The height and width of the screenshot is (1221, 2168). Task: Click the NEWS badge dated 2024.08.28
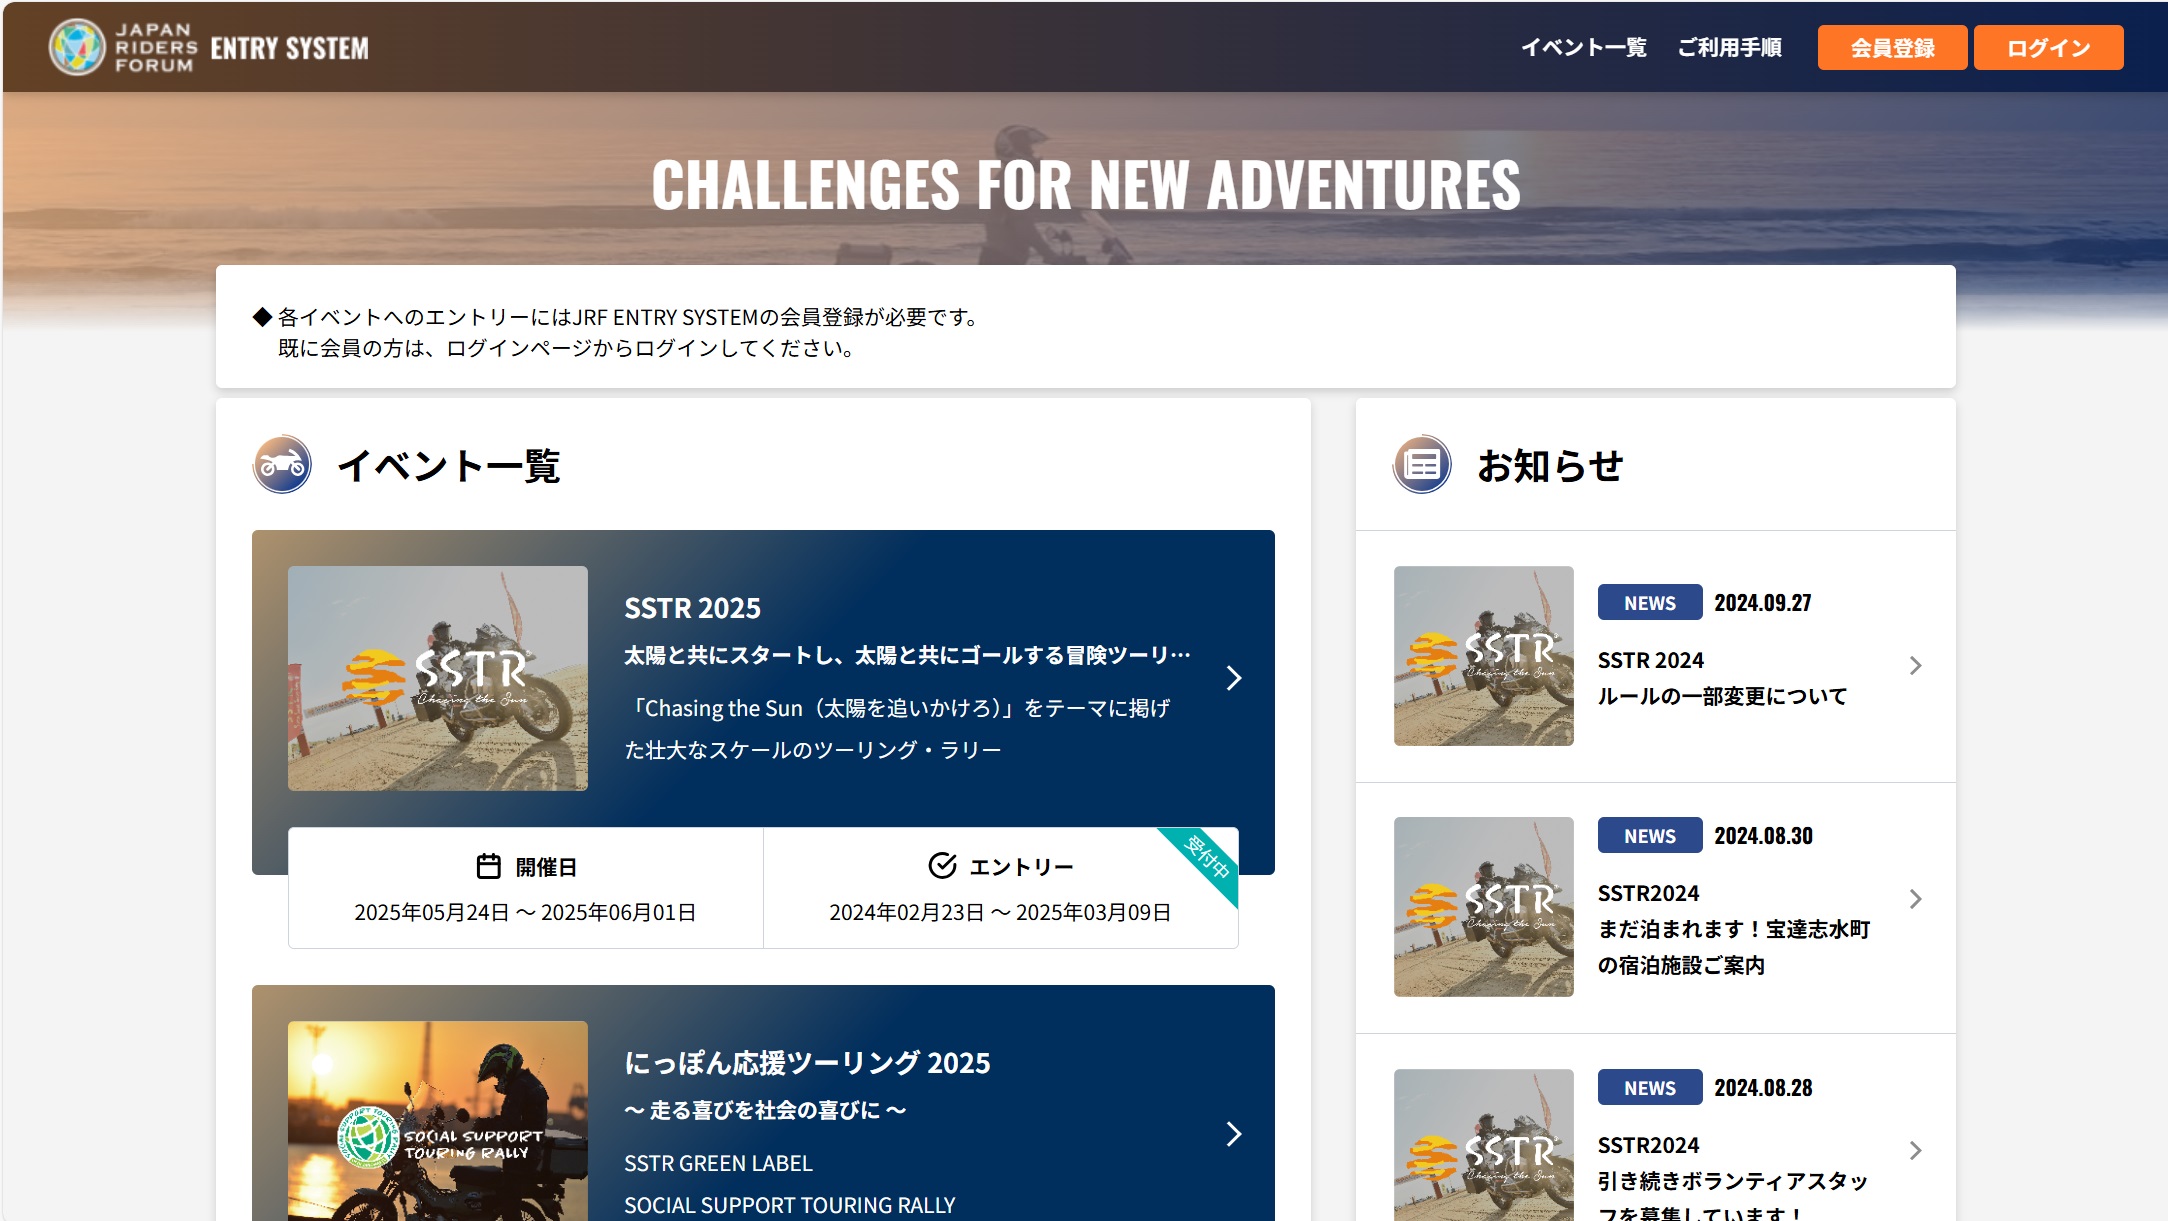(x=1650, y=1088)
